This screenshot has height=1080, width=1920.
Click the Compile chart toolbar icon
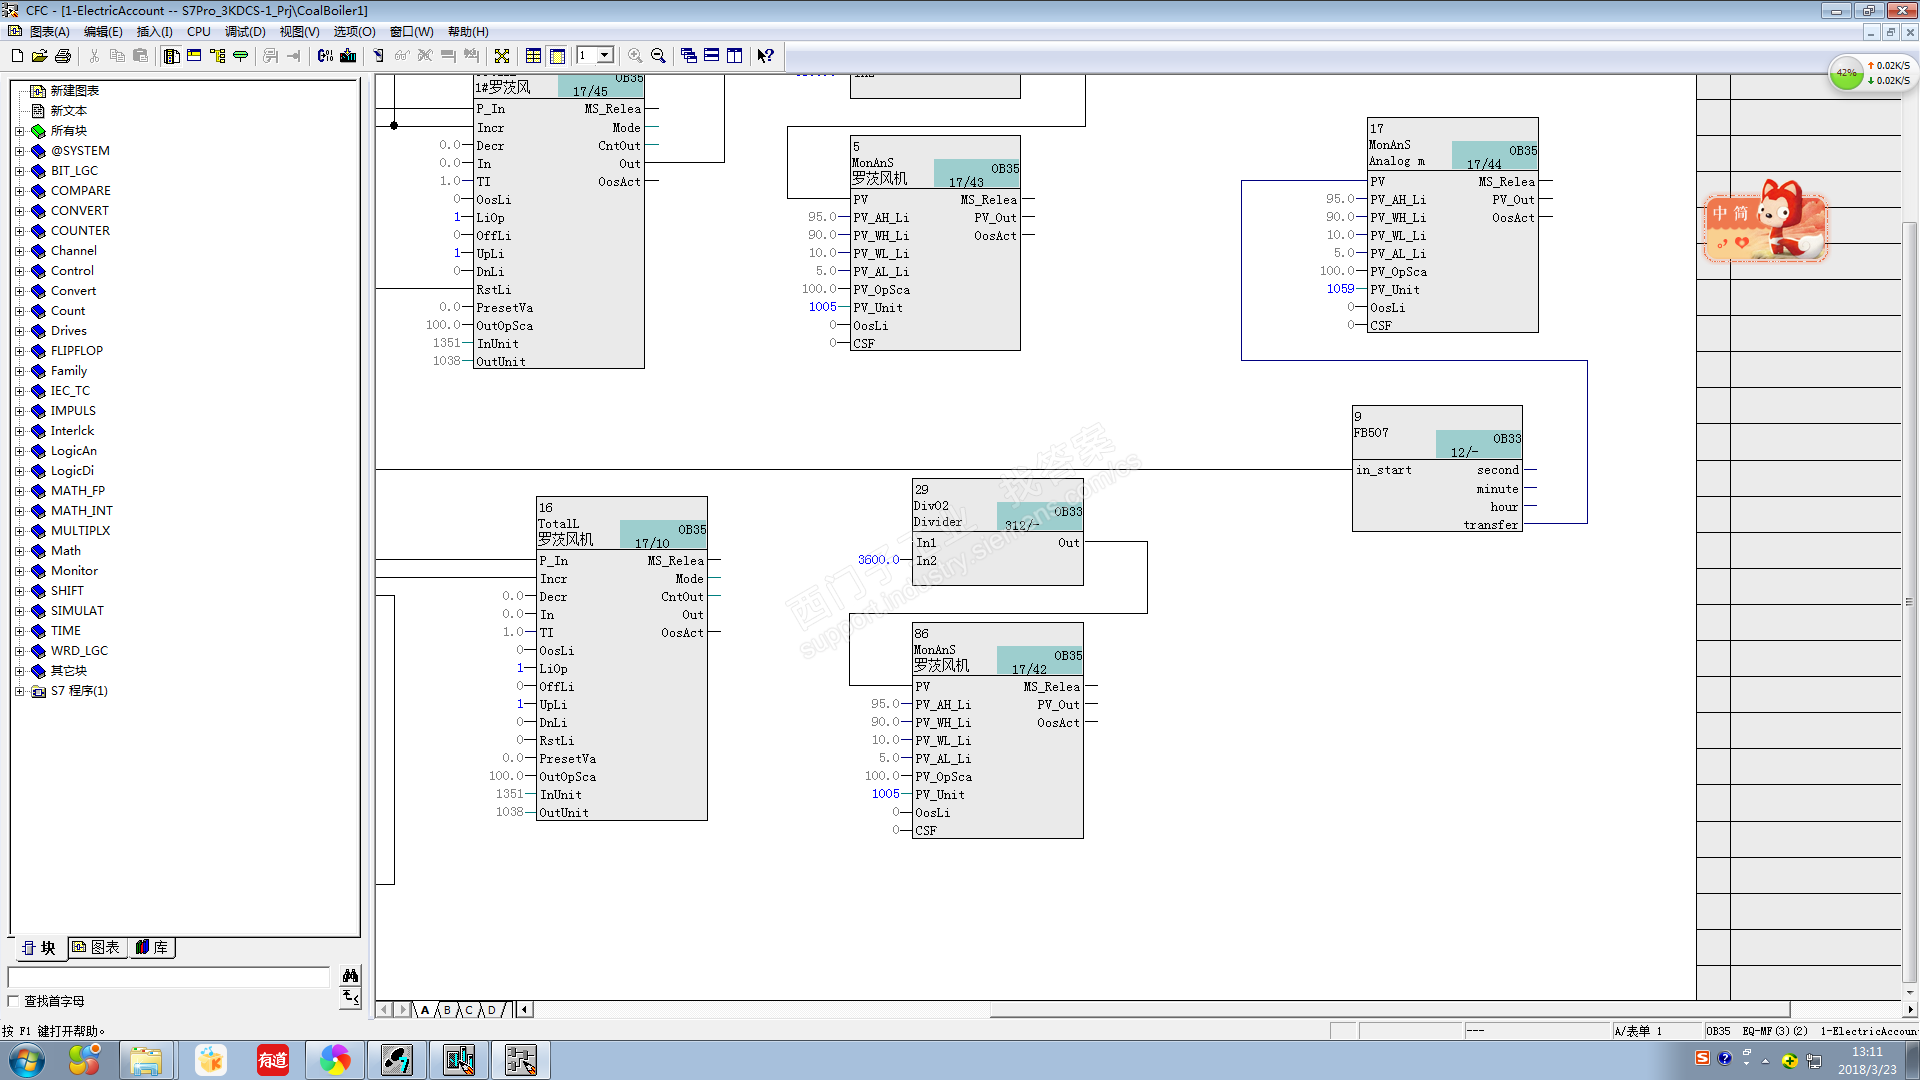tap(325, 56)
